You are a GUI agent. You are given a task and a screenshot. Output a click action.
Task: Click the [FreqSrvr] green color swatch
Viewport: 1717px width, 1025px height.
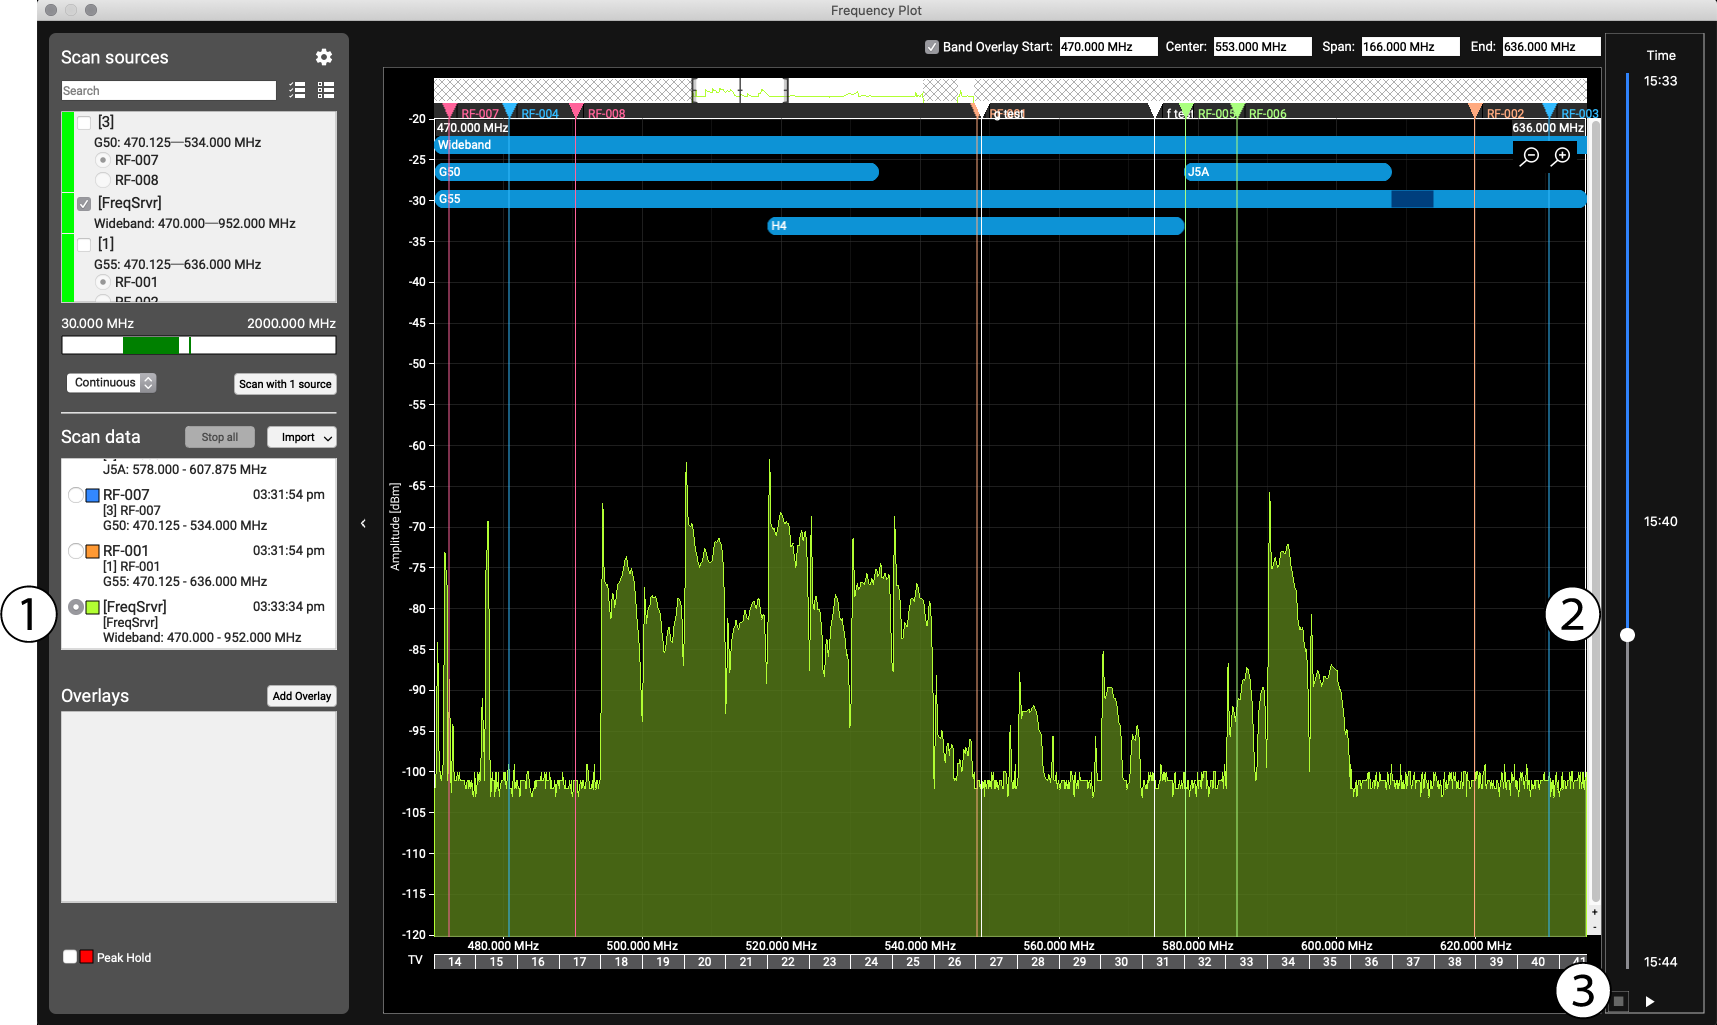[92, 607]
